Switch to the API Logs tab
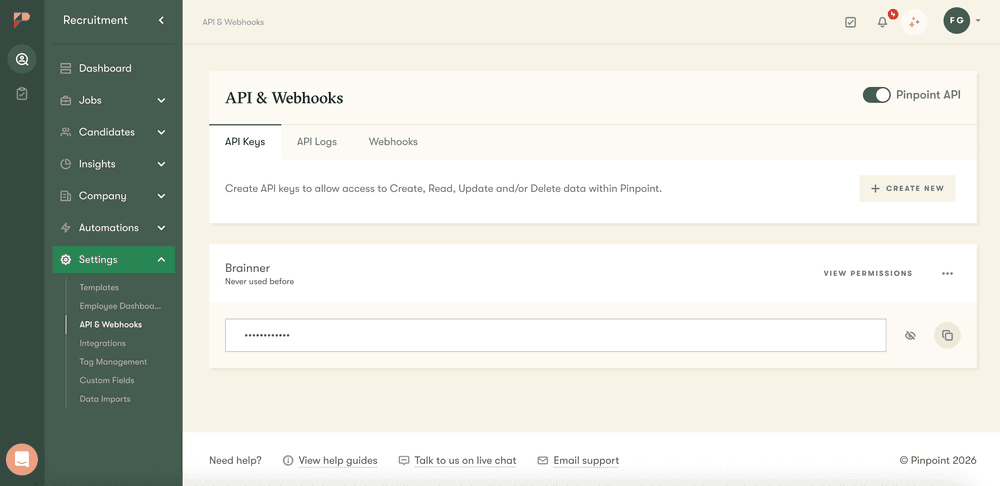This screenshot has width=1000, height=486. [317, 142]
